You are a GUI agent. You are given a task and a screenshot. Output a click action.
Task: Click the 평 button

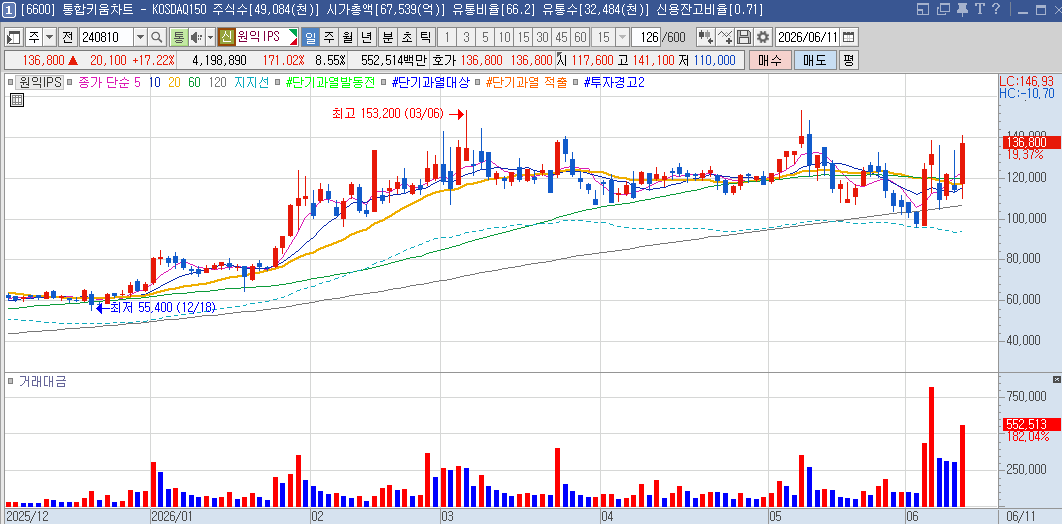849,60
